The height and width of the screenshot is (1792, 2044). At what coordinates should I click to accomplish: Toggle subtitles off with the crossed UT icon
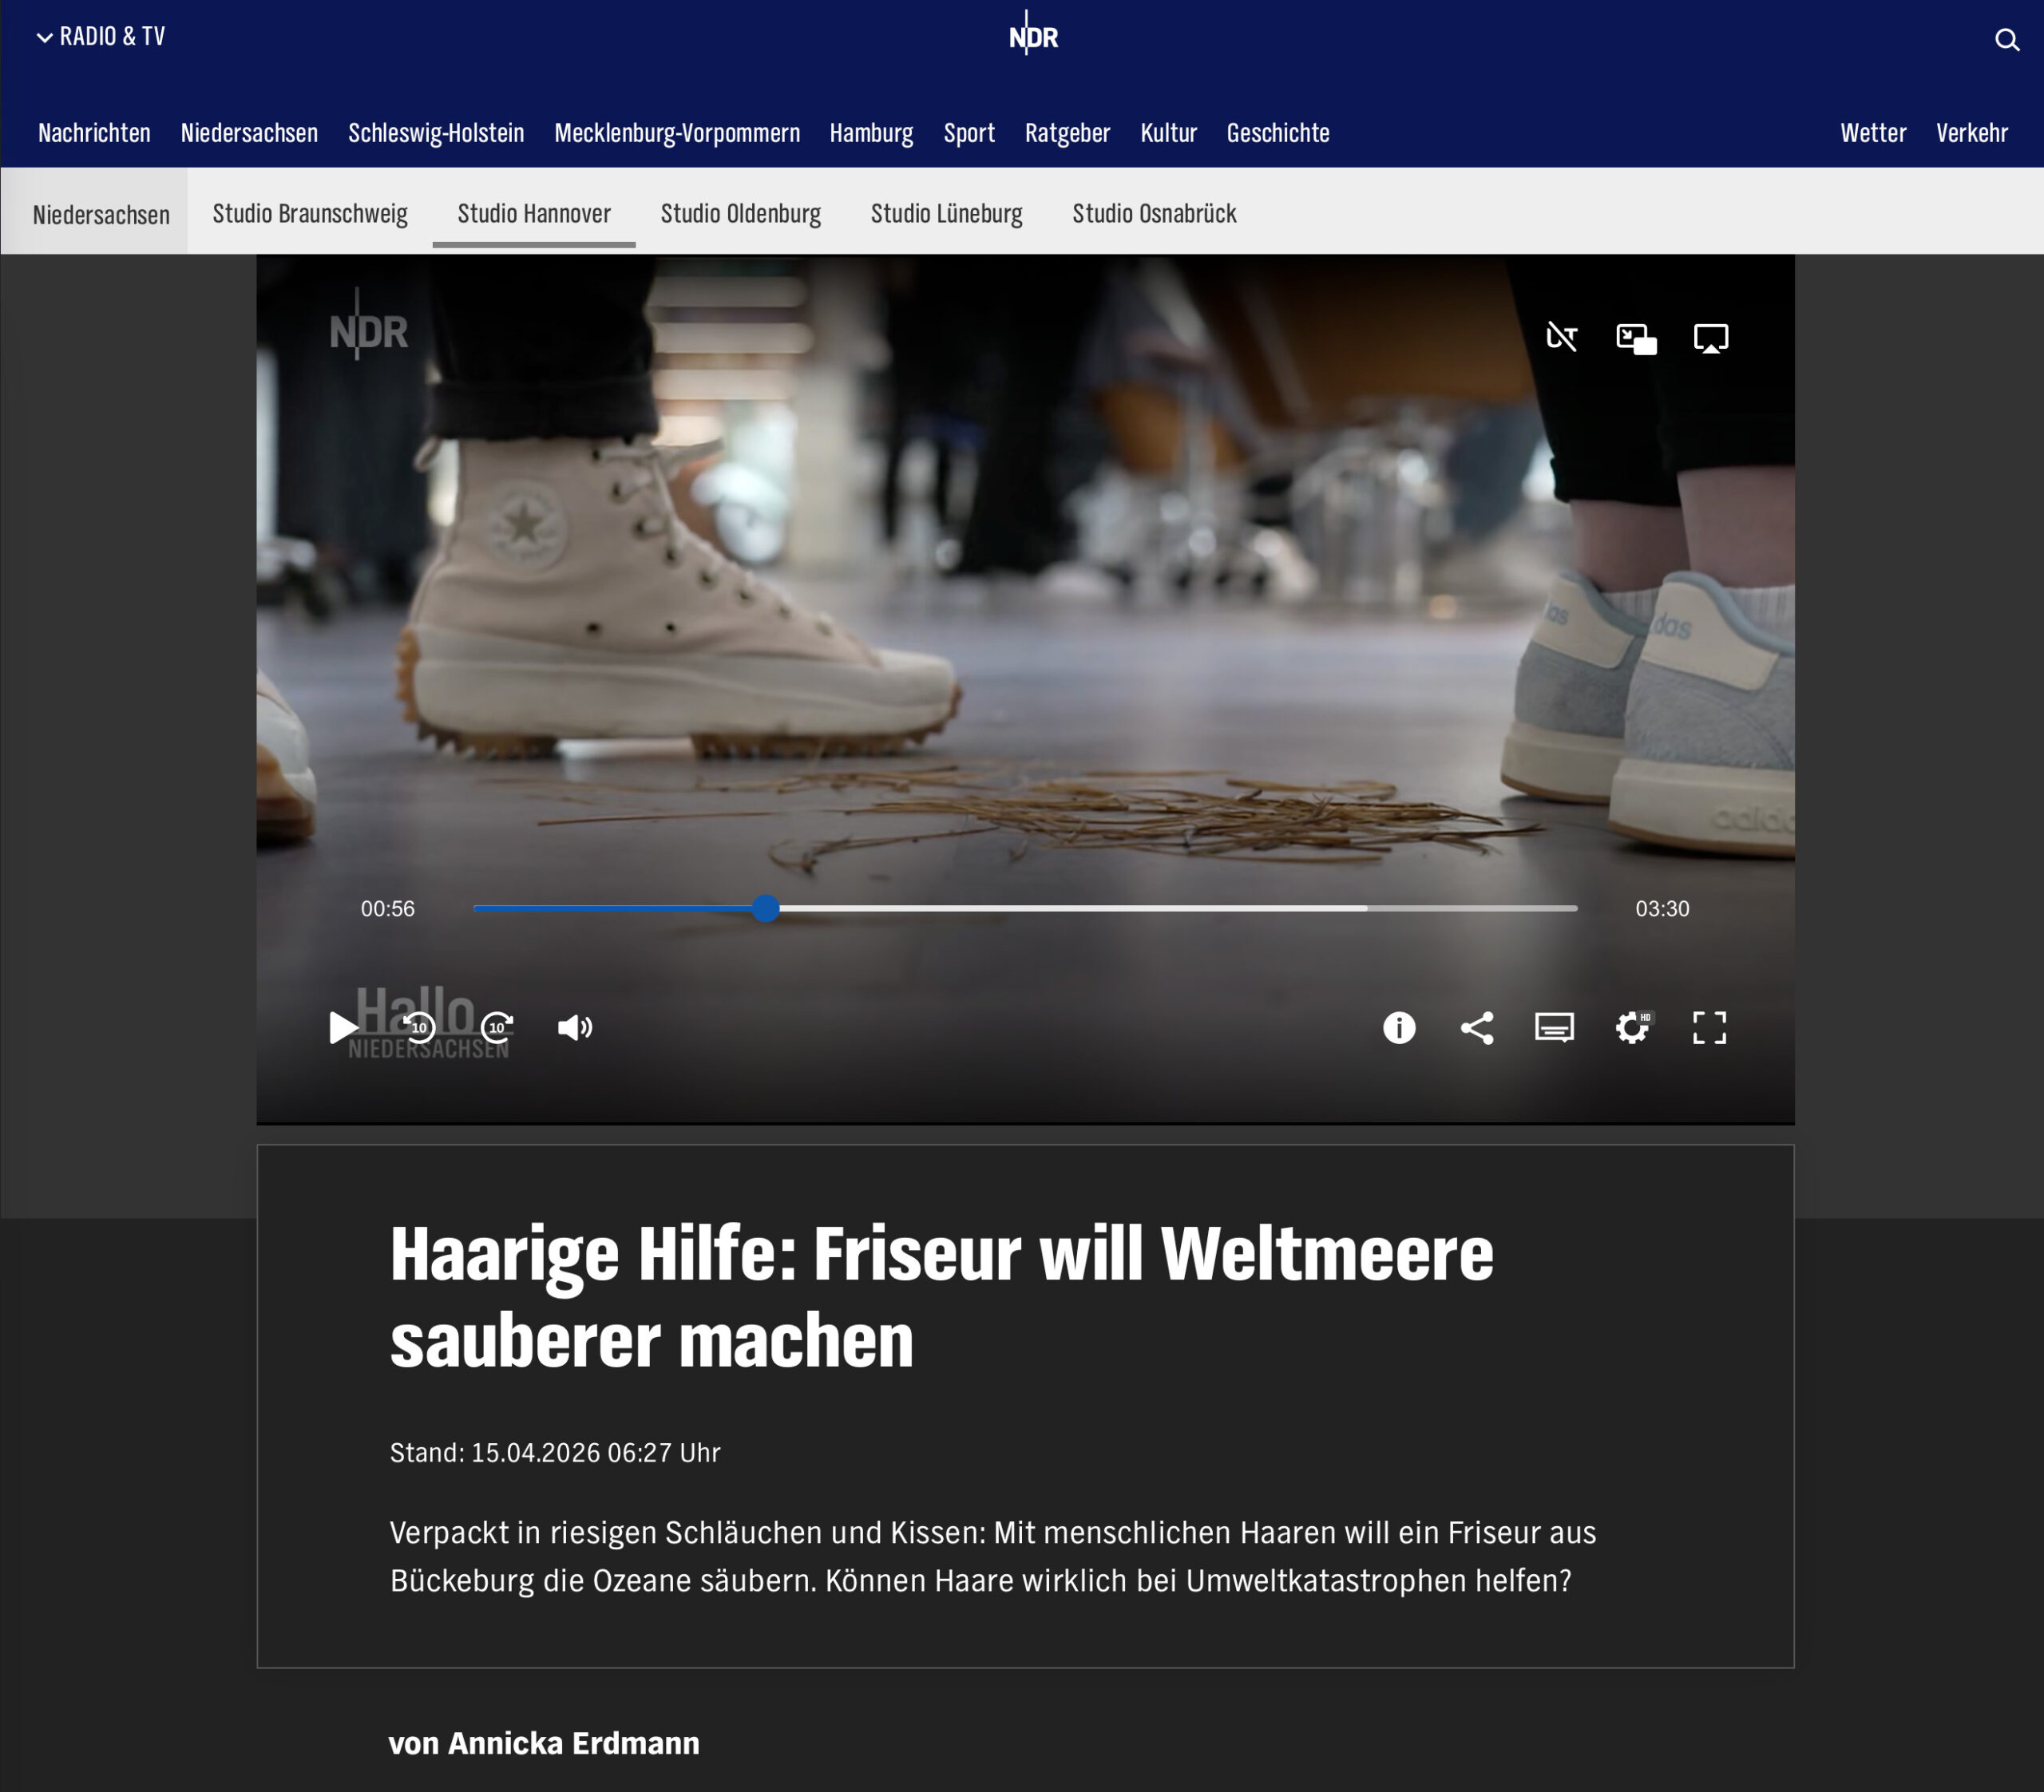(x=1562, y=339)
